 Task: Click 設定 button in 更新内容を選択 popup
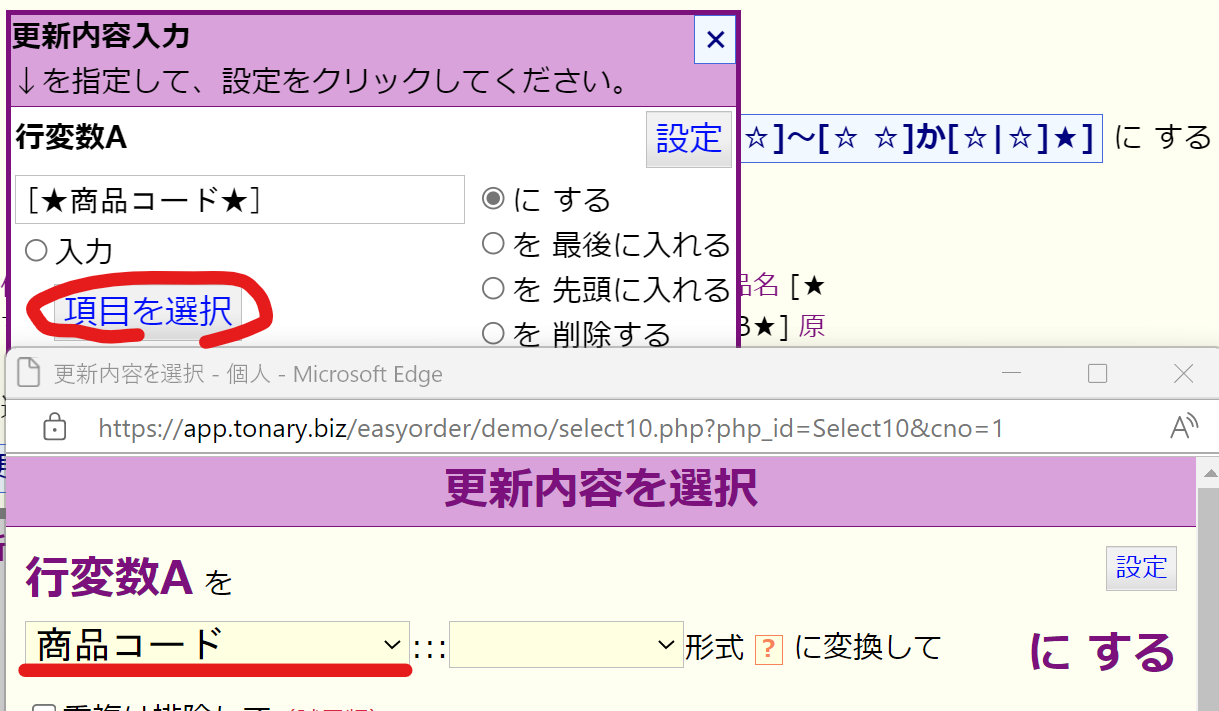tap(1141, 568)
